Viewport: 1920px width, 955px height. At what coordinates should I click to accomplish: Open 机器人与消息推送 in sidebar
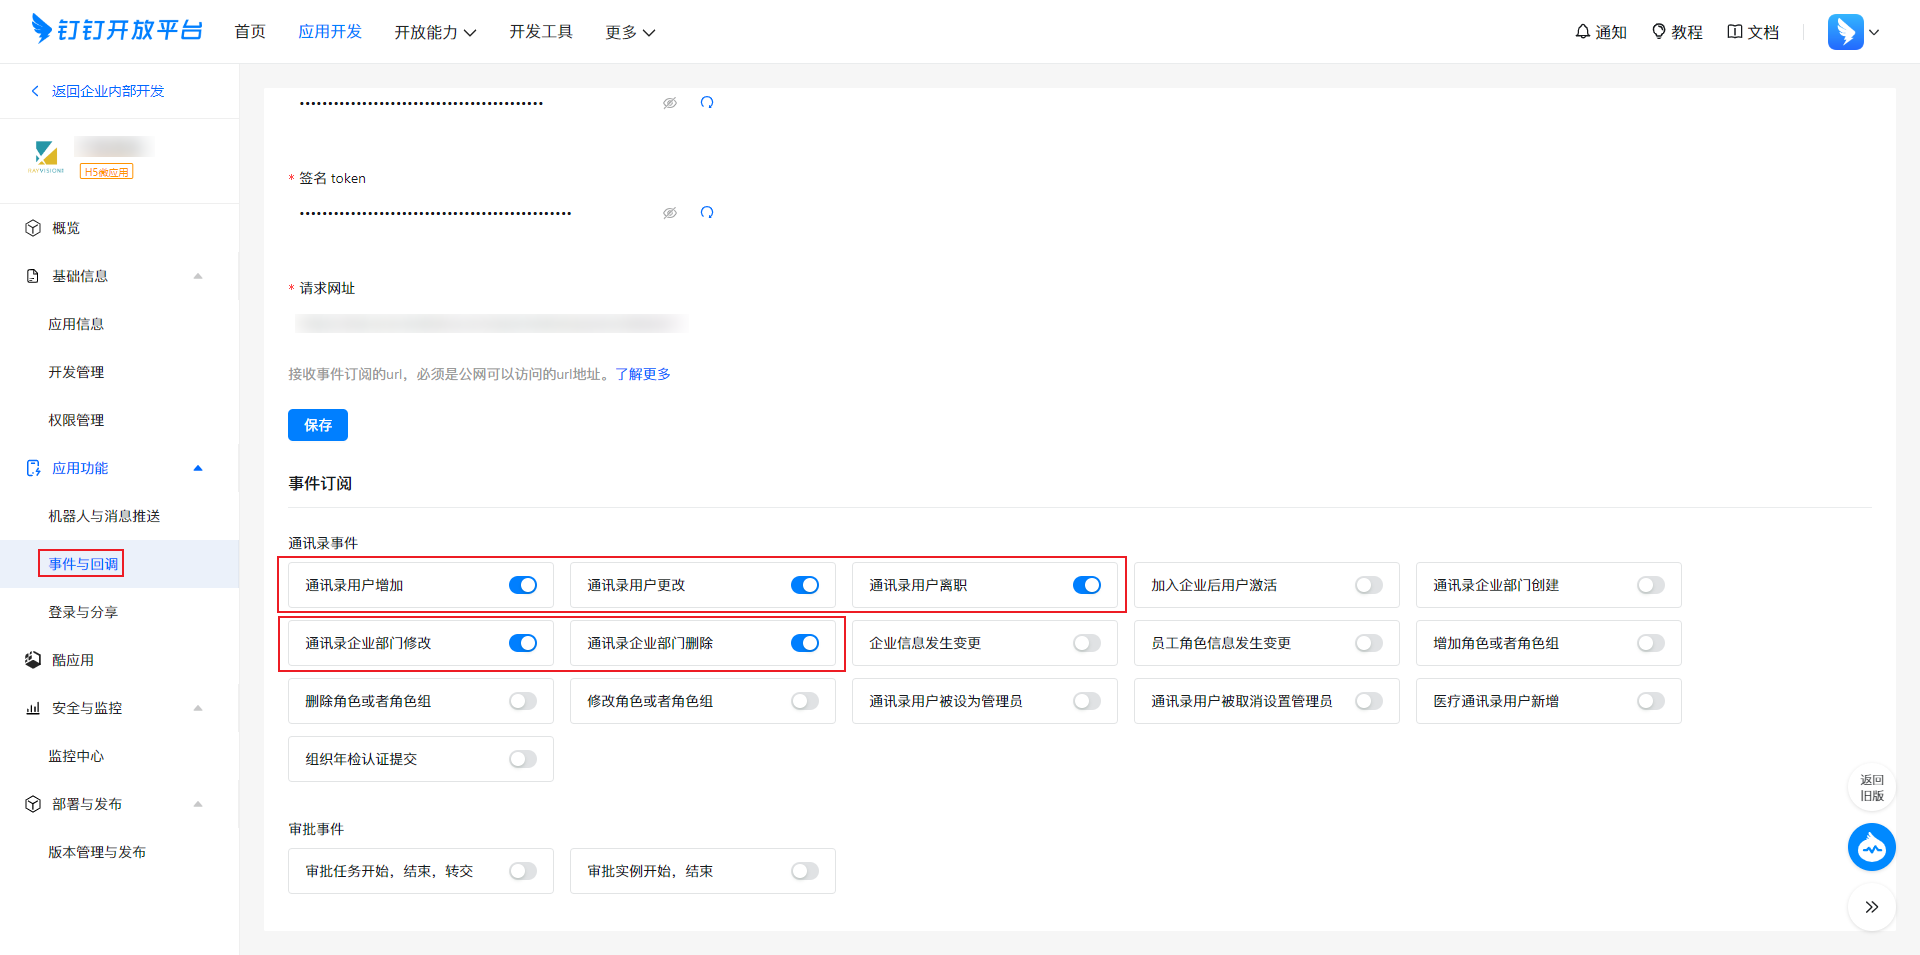click(x=104, y=516)
